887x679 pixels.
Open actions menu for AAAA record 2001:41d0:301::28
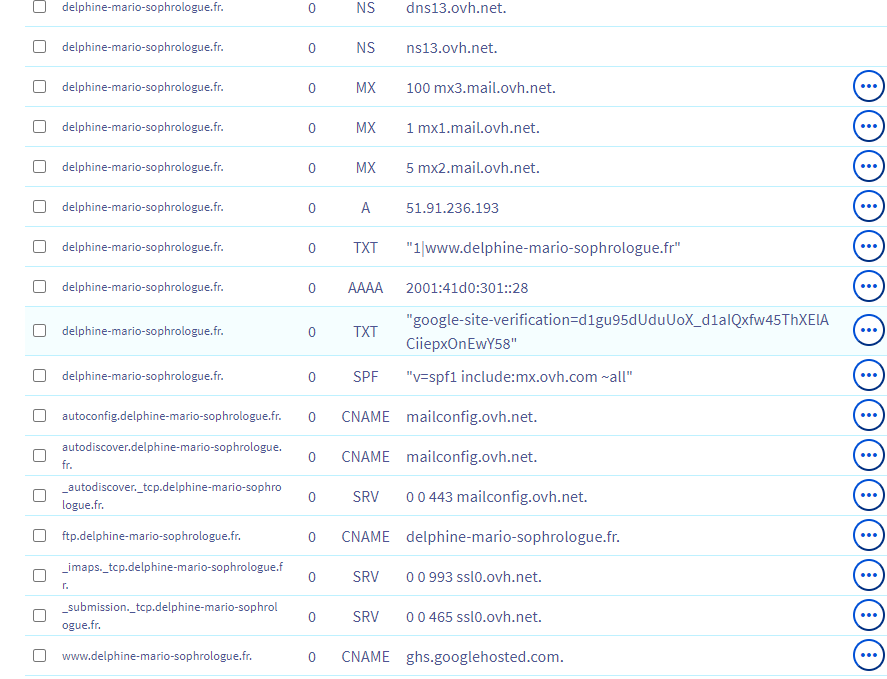(868, 287)
